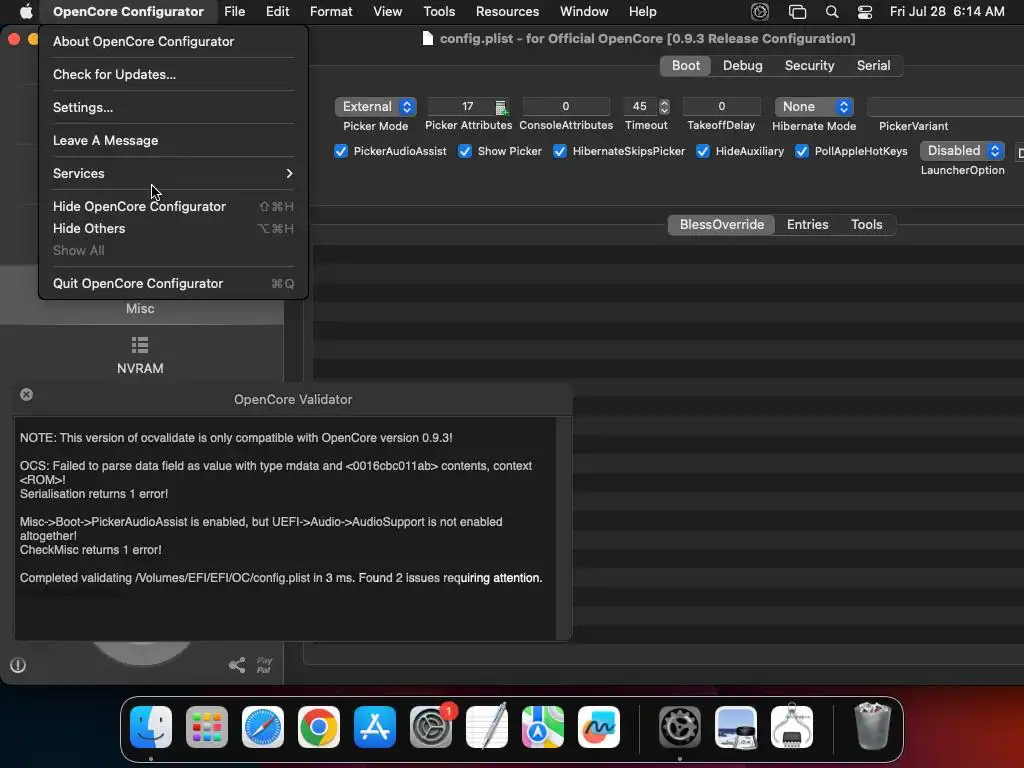Image resolution: width=1024 pixels, height=768 pixels.
Task: Disable HideAuxiliary checkbox
Action: (x=703, y=152)
